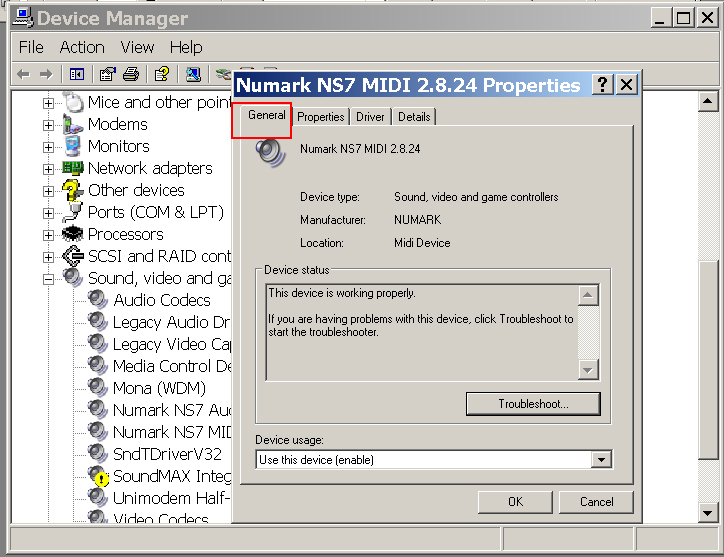Expand the Network adapters node
Screen dimensions: 724x557
click(x=48, y=169)
